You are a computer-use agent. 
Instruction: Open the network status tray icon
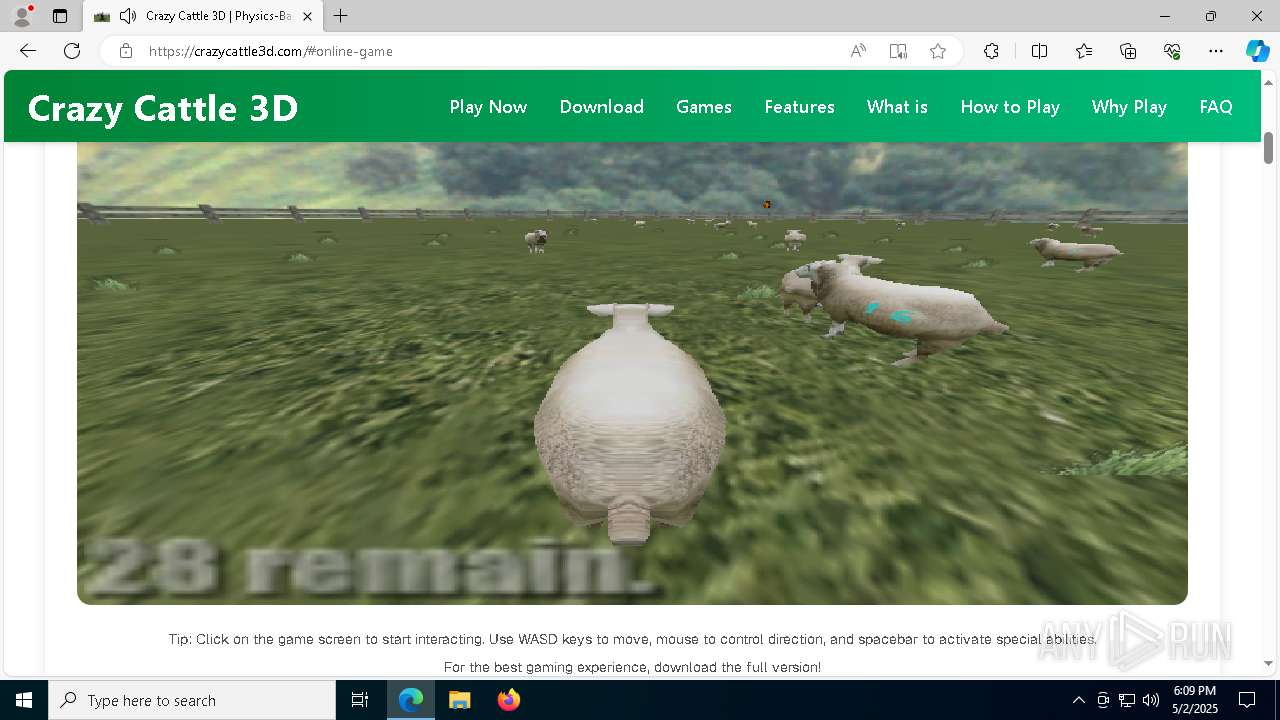[x=1127, y=700]
